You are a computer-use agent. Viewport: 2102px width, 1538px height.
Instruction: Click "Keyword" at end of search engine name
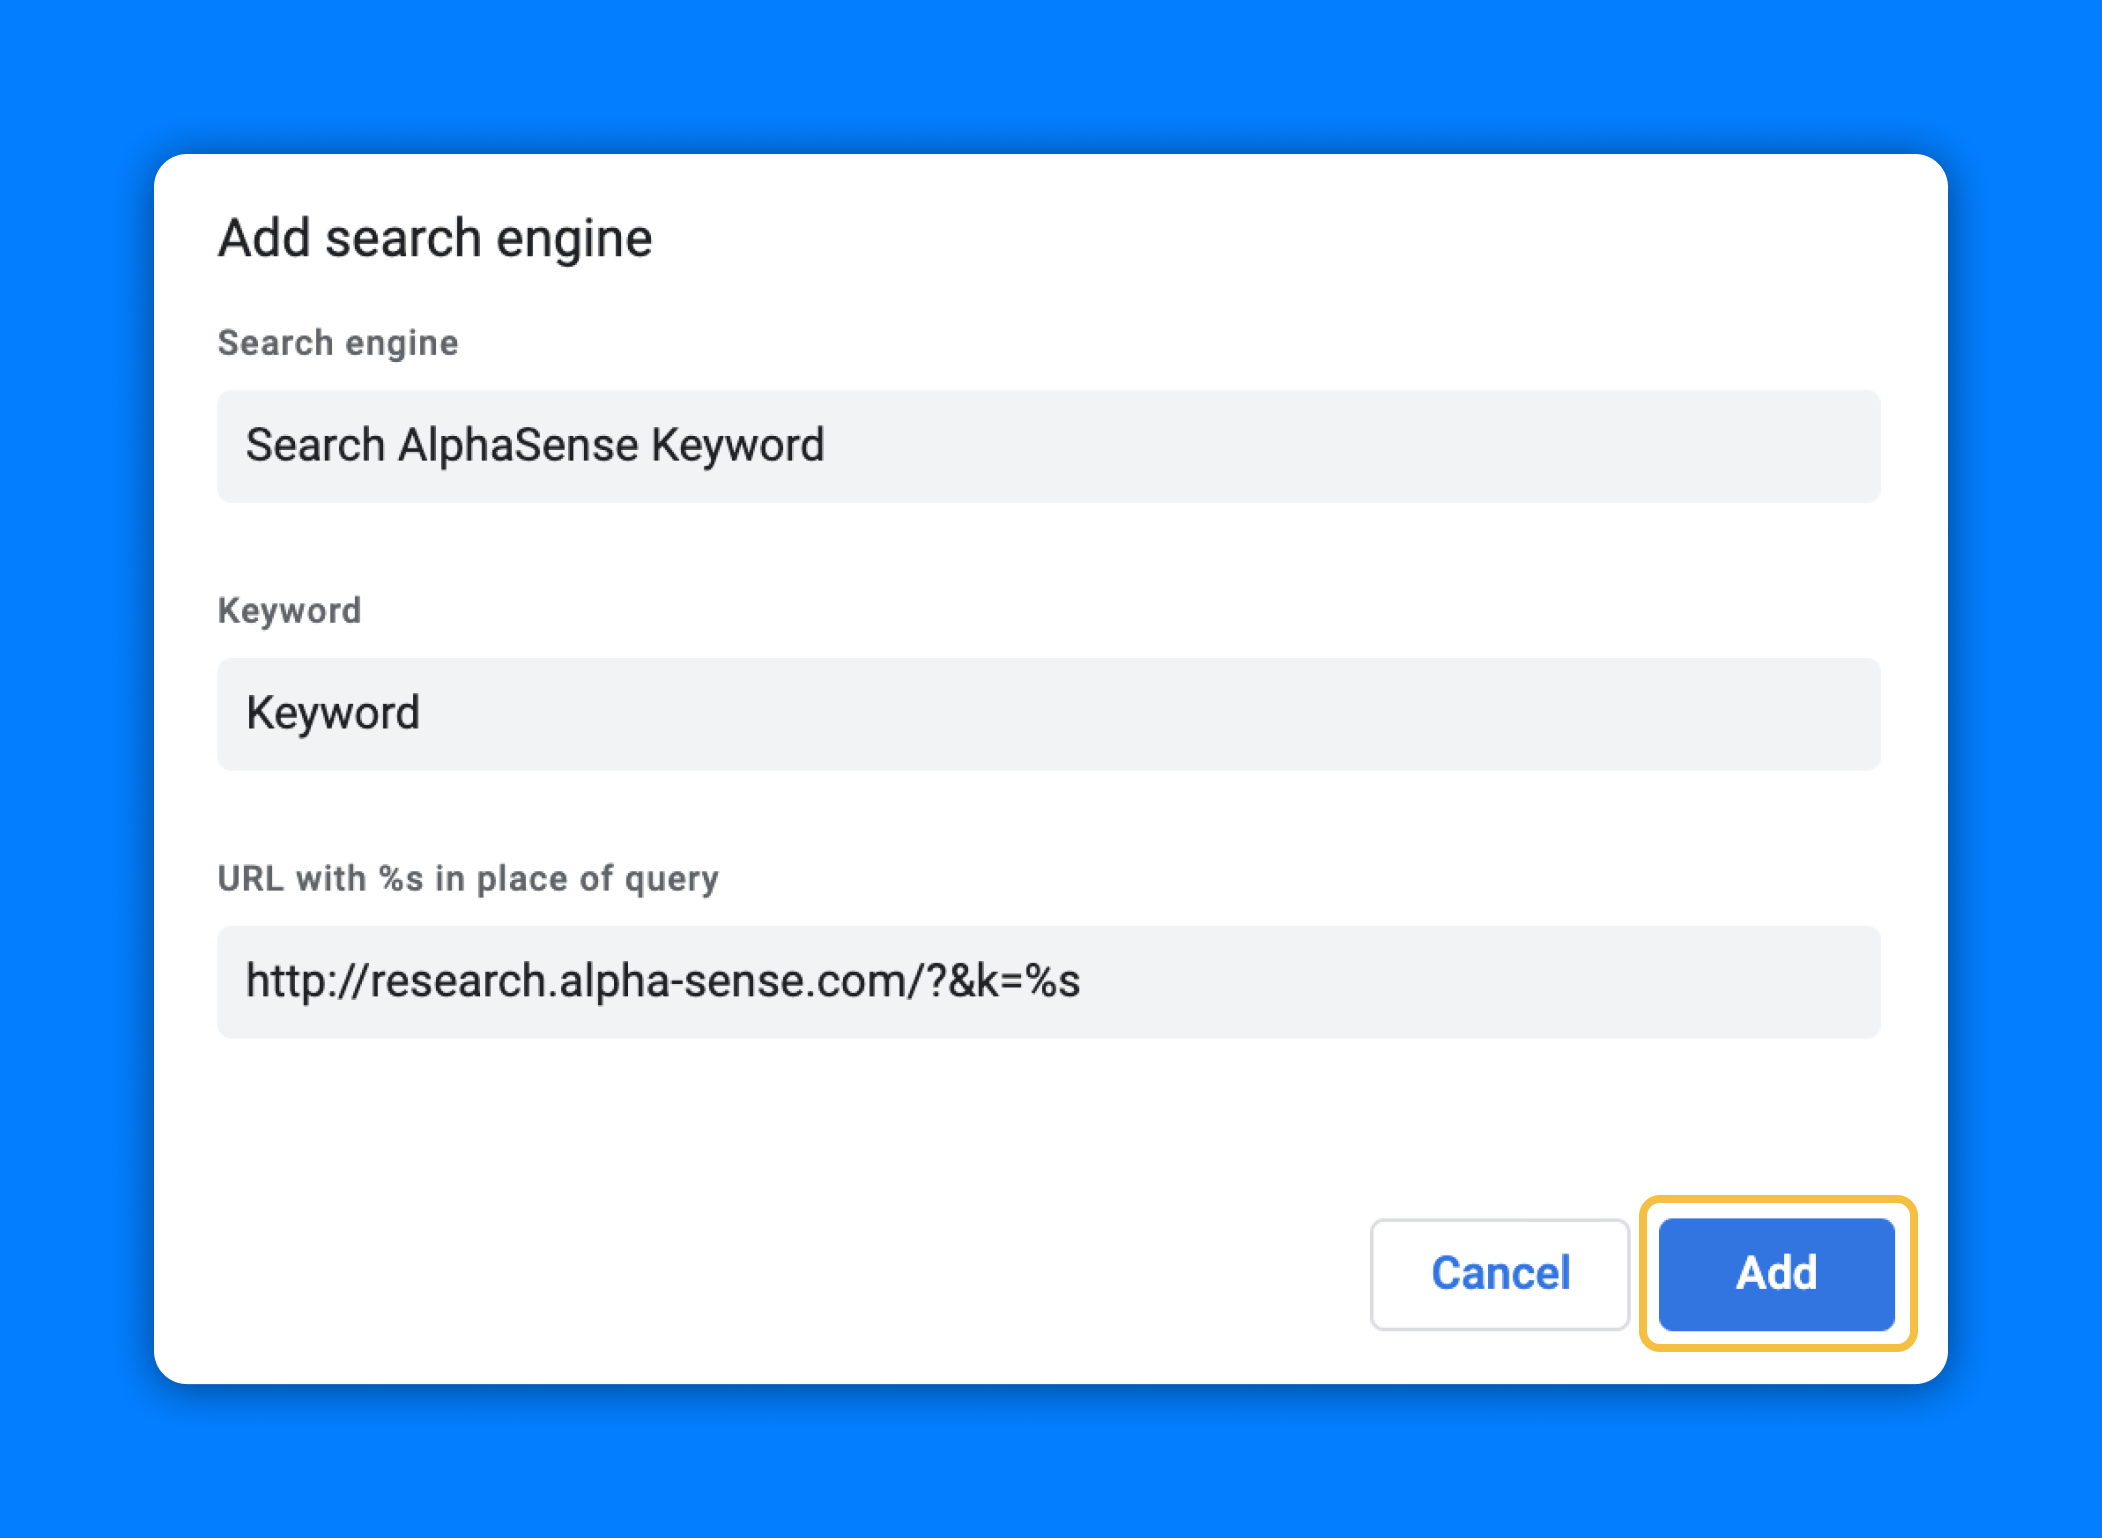pyautogui.click(x=738, y=446)
